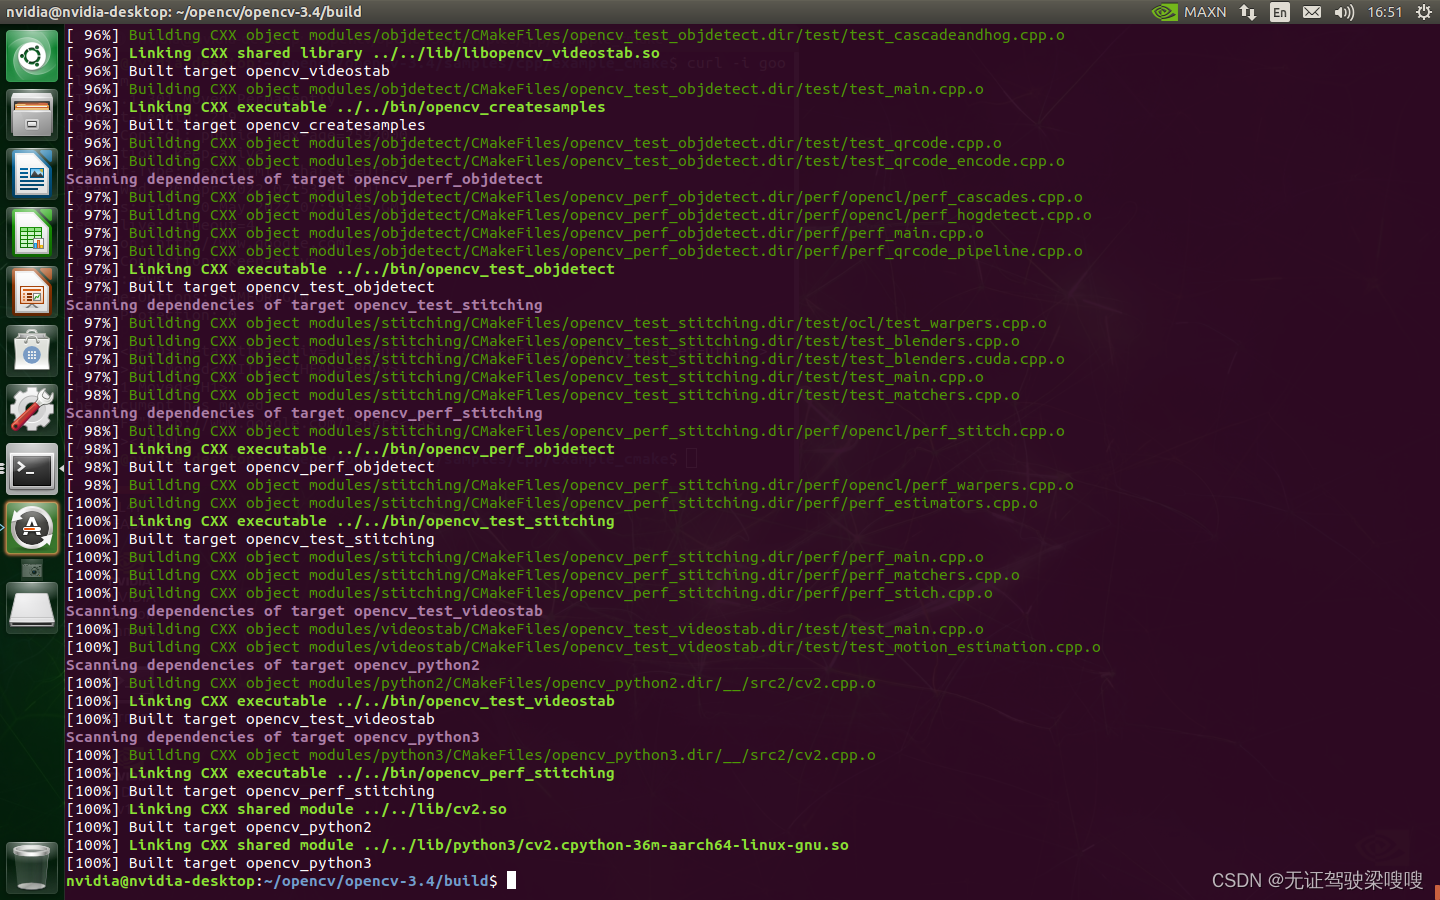Click "Scanning dependencies of target opencv_test_videostab" line
This screenshot has width=1440, height=900.
click(304, 611)
